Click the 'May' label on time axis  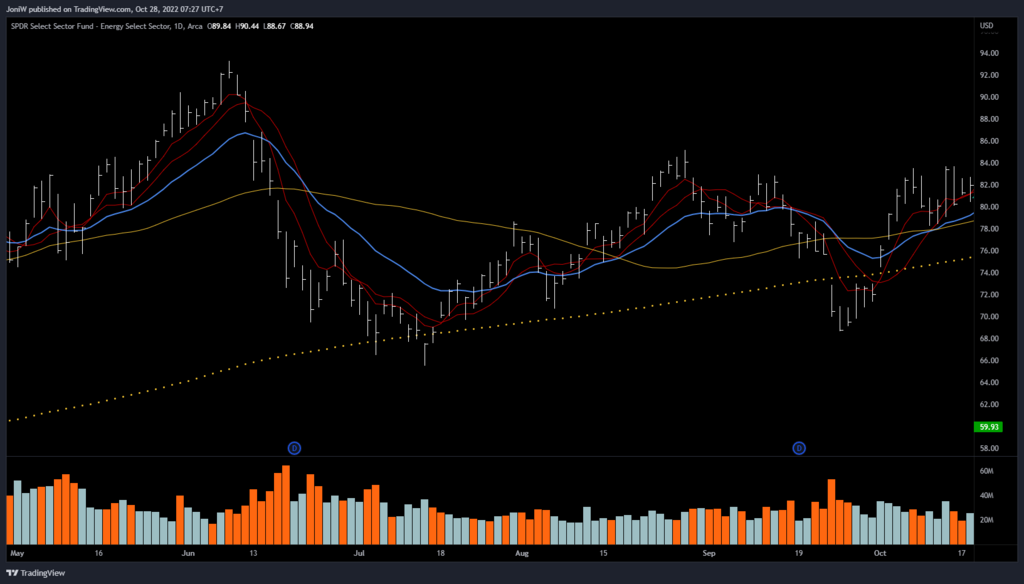15,552
